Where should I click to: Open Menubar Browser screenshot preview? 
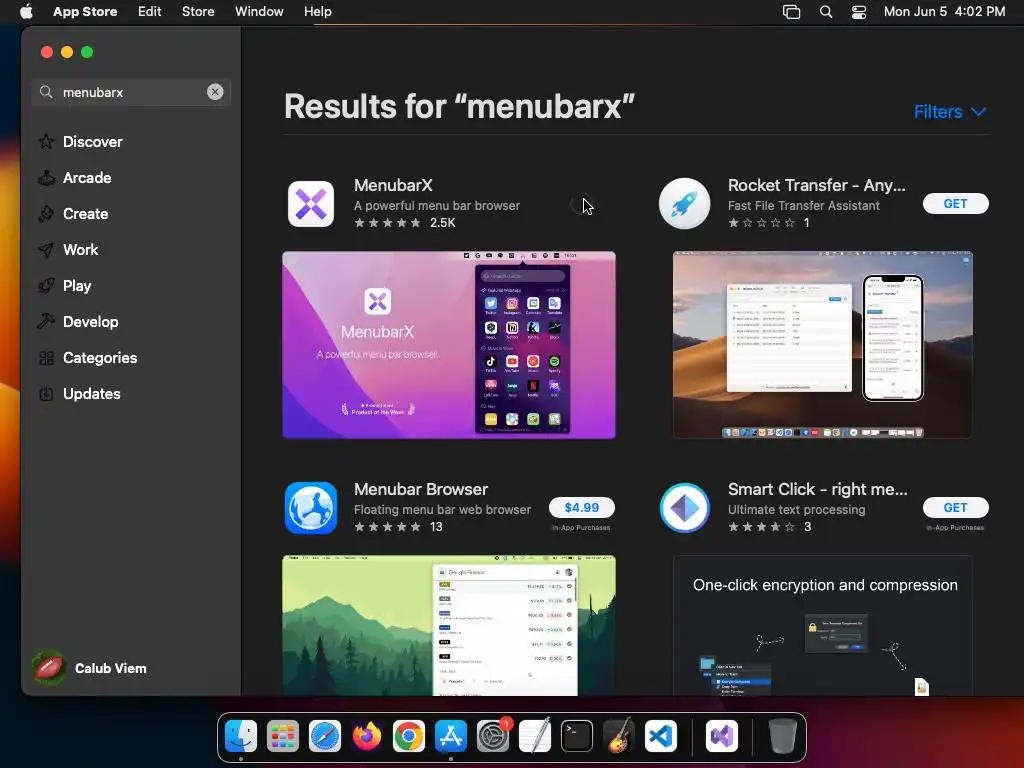[x=449, y=626]
